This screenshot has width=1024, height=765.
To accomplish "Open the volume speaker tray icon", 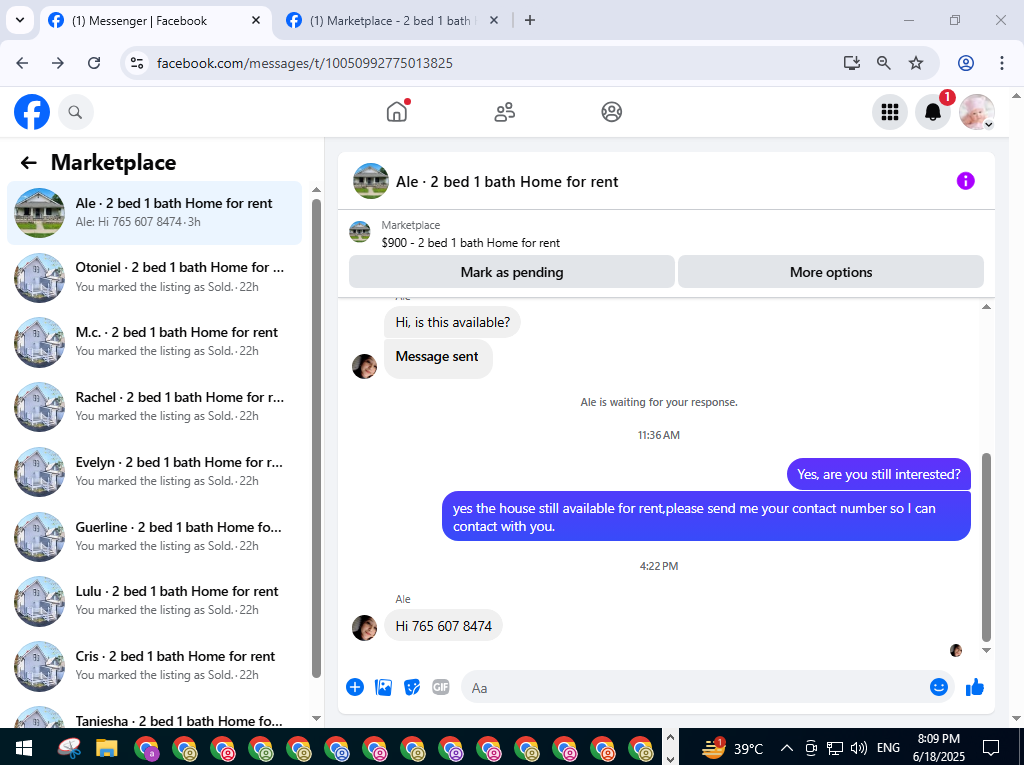I will coord(859,748).
